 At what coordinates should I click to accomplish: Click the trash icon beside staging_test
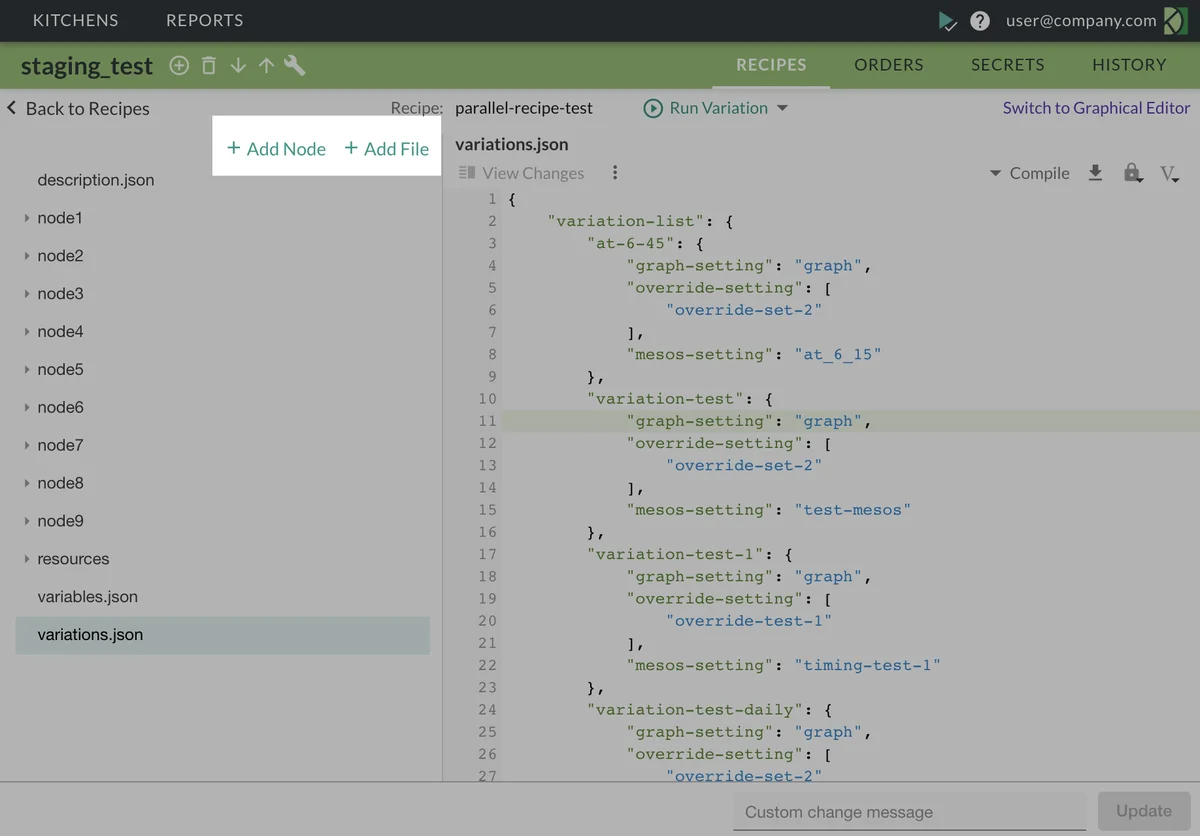pyautogui.click(x=208, y=66)
